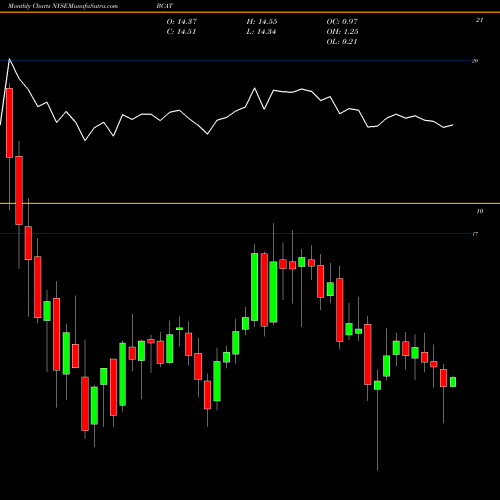The height and width of the screenshot is (500, 500).
Task: Click the Monthly Charts NYSEMunafaSutra.com title
Action: click(63, 6)
